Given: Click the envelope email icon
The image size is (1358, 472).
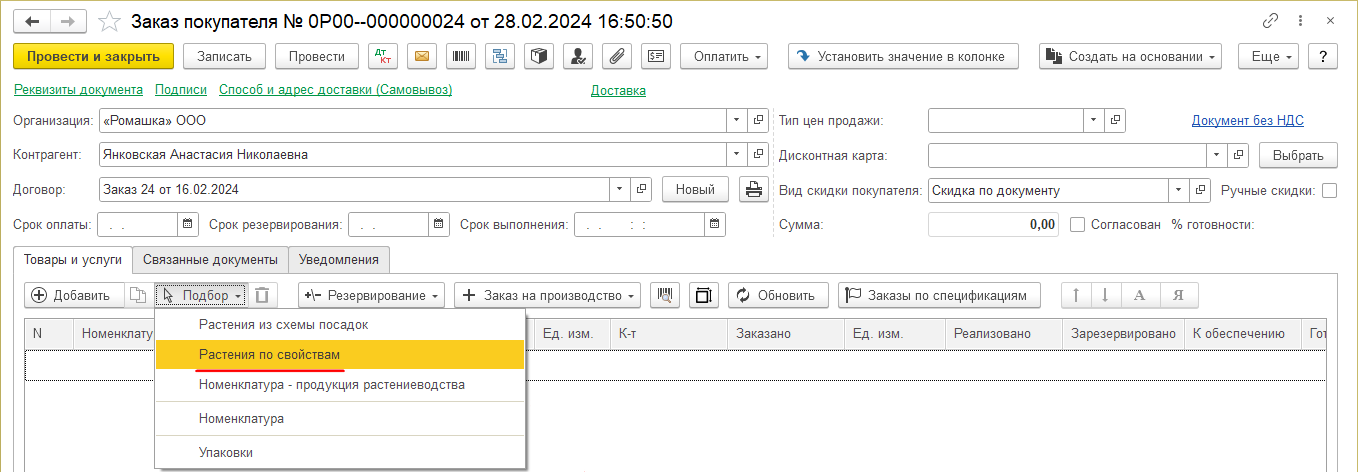Looking at the screenshot, I should (x=421, y=57).
